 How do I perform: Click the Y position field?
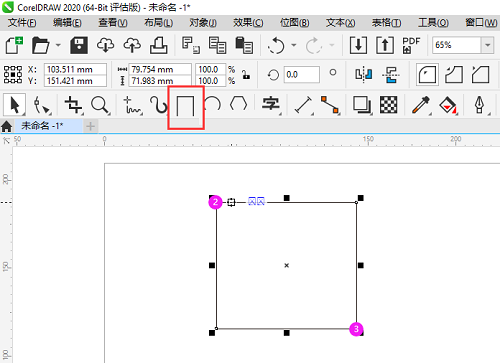click(x=75, y=81)
